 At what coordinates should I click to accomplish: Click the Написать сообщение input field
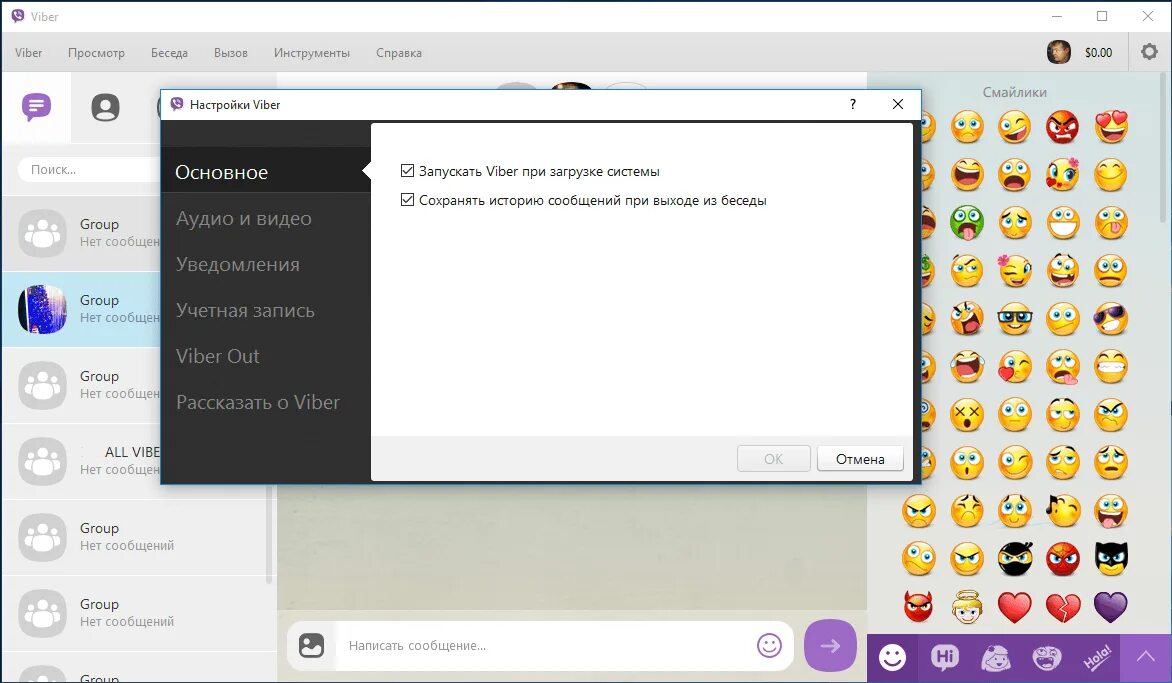click(x=546, y=645)
